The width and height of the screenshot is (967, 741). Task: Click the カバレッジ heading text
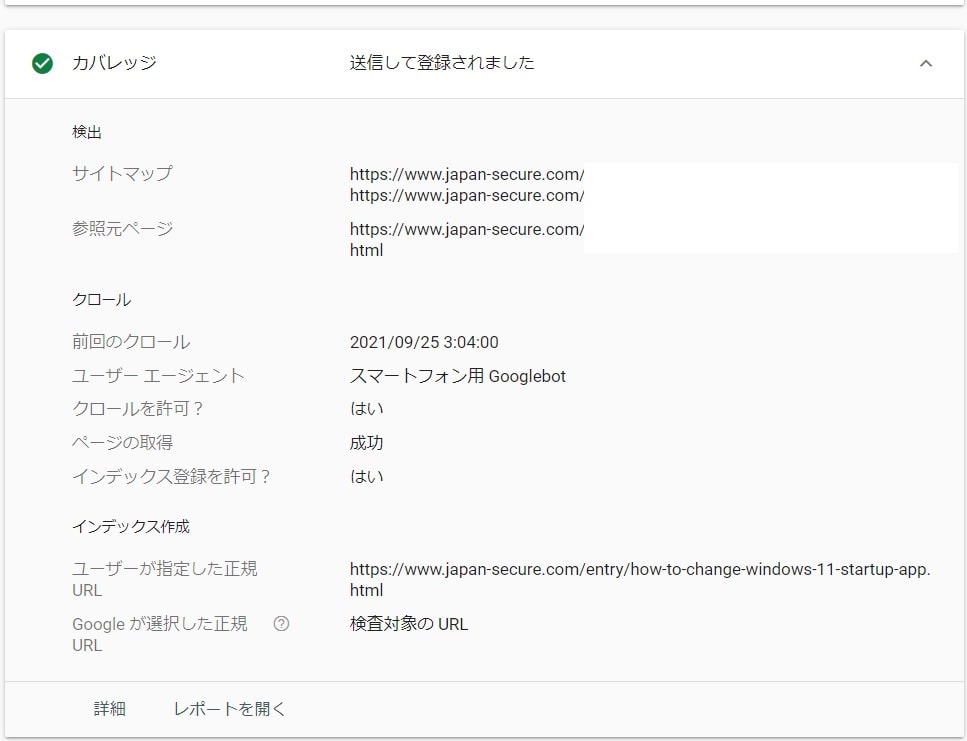[x=114, y=63]
